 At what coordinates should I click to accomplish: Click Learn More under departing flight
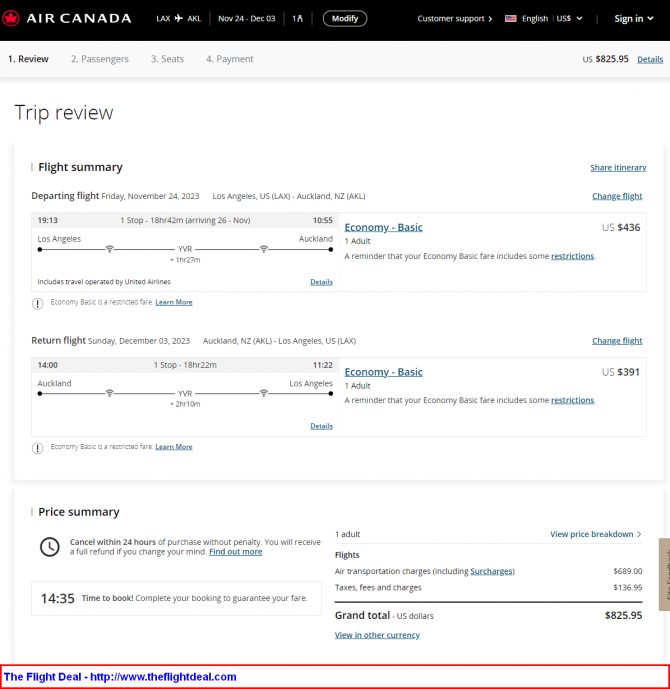(174, 302)
